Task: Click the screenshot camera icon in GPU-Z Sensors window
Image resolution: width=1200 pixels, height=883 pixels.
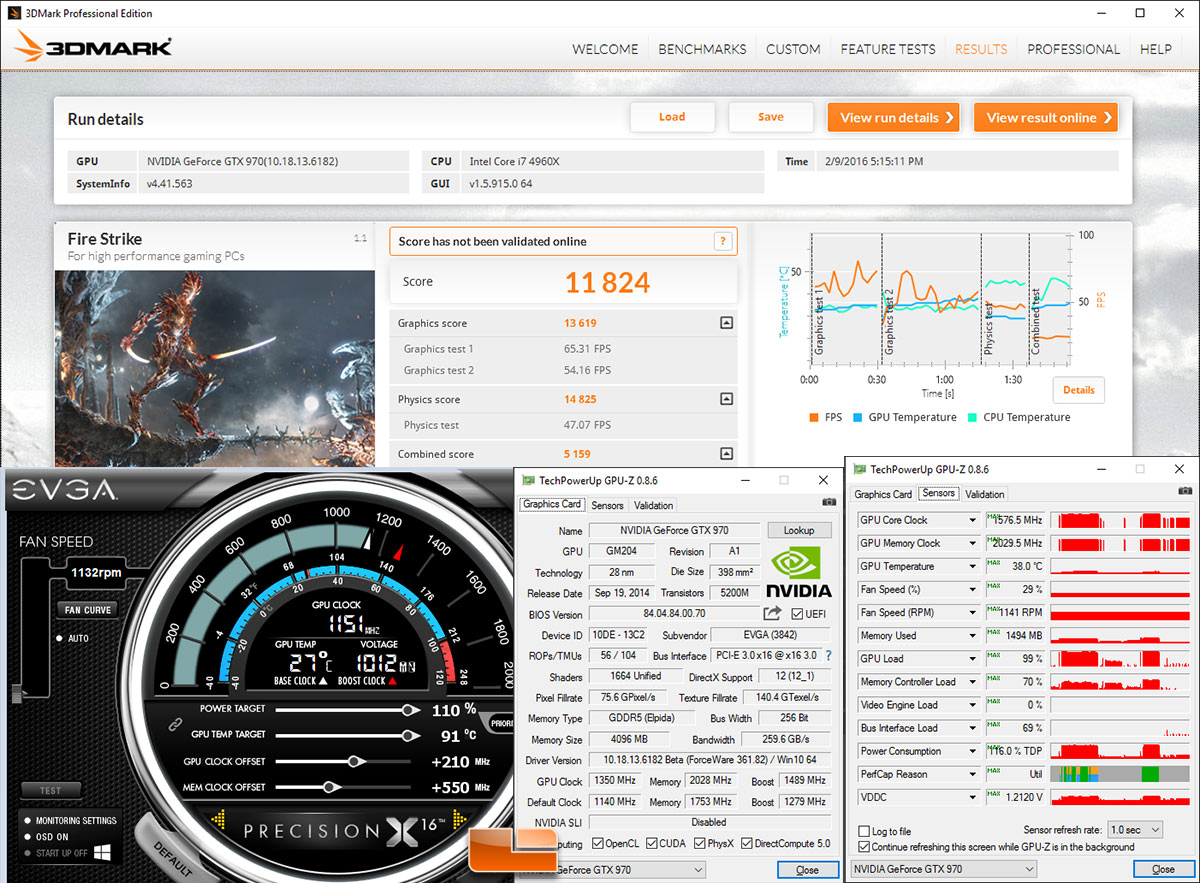Action: 1185,491
